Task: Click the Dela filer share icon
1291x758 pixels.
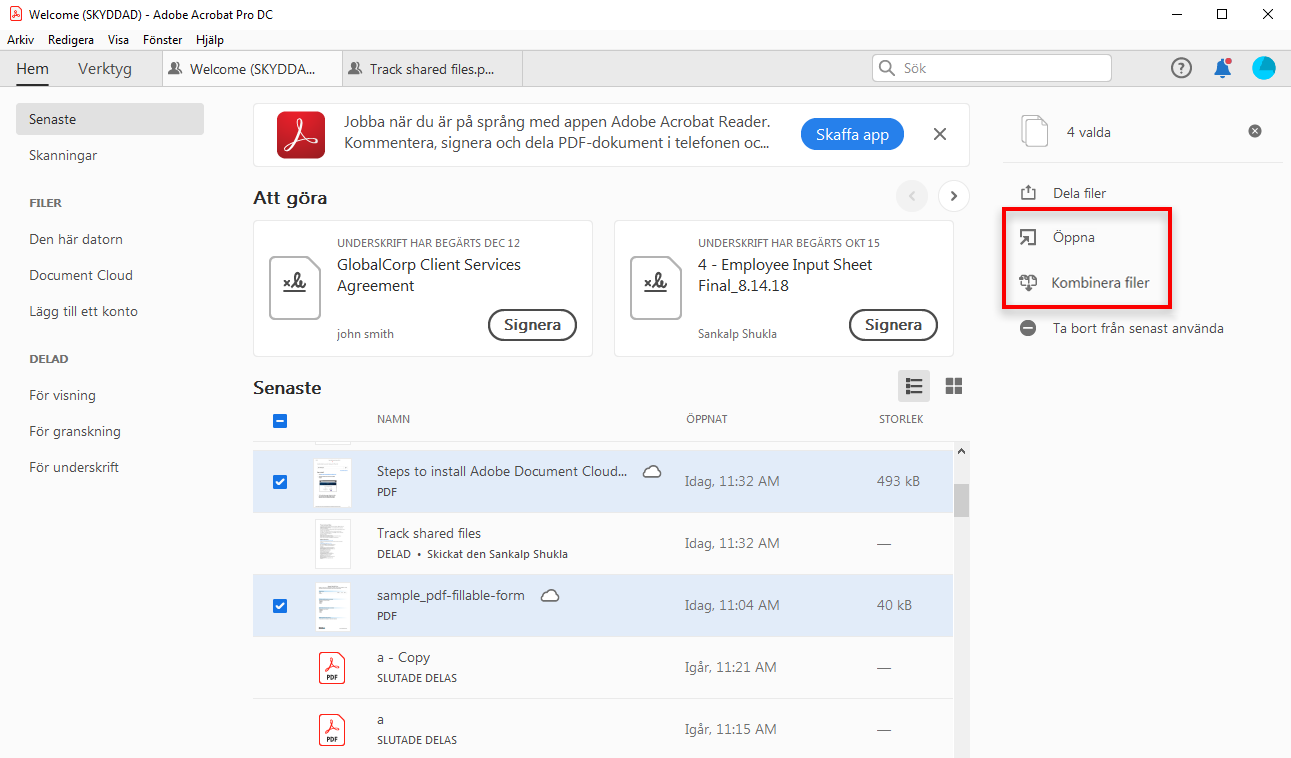Action: pos(1028,193)
